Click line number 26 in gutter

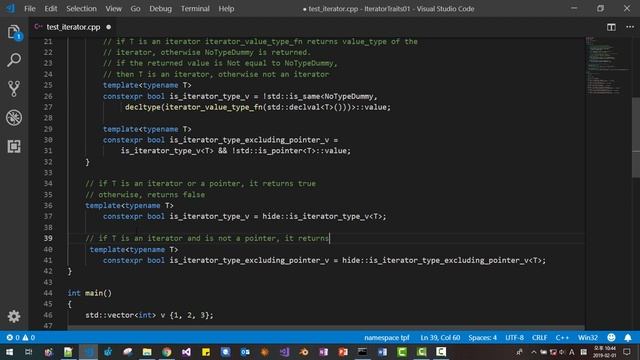pyautogui.click(x=48, y=96)
